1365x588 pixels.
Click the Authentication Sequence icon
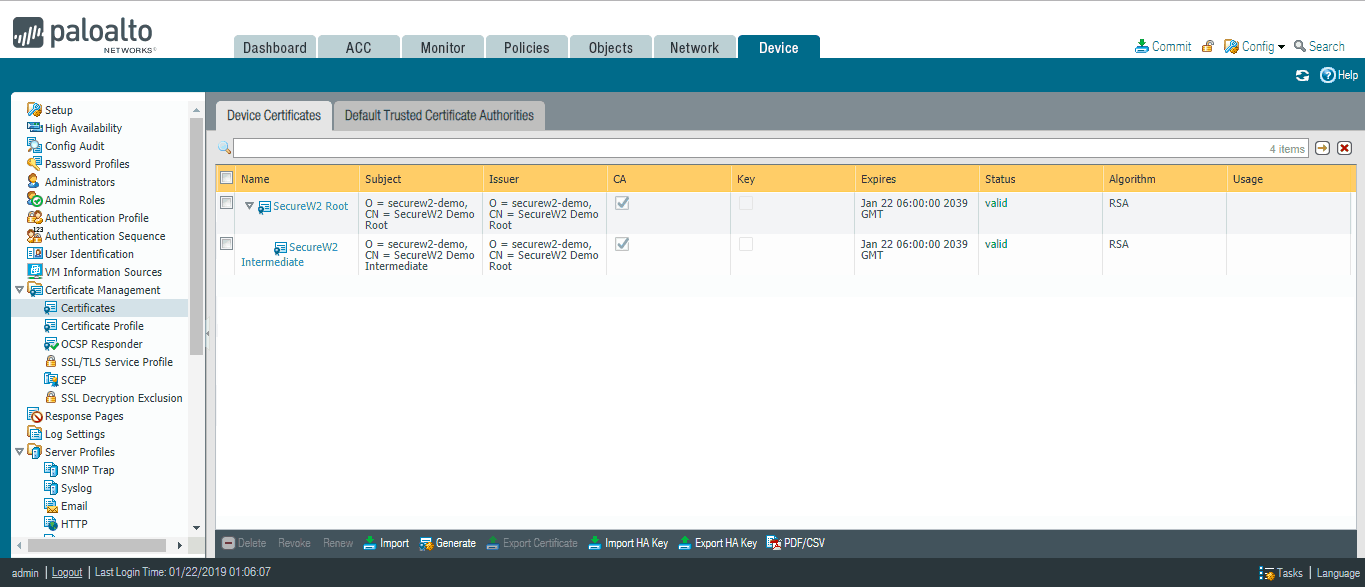pos(34,236)
